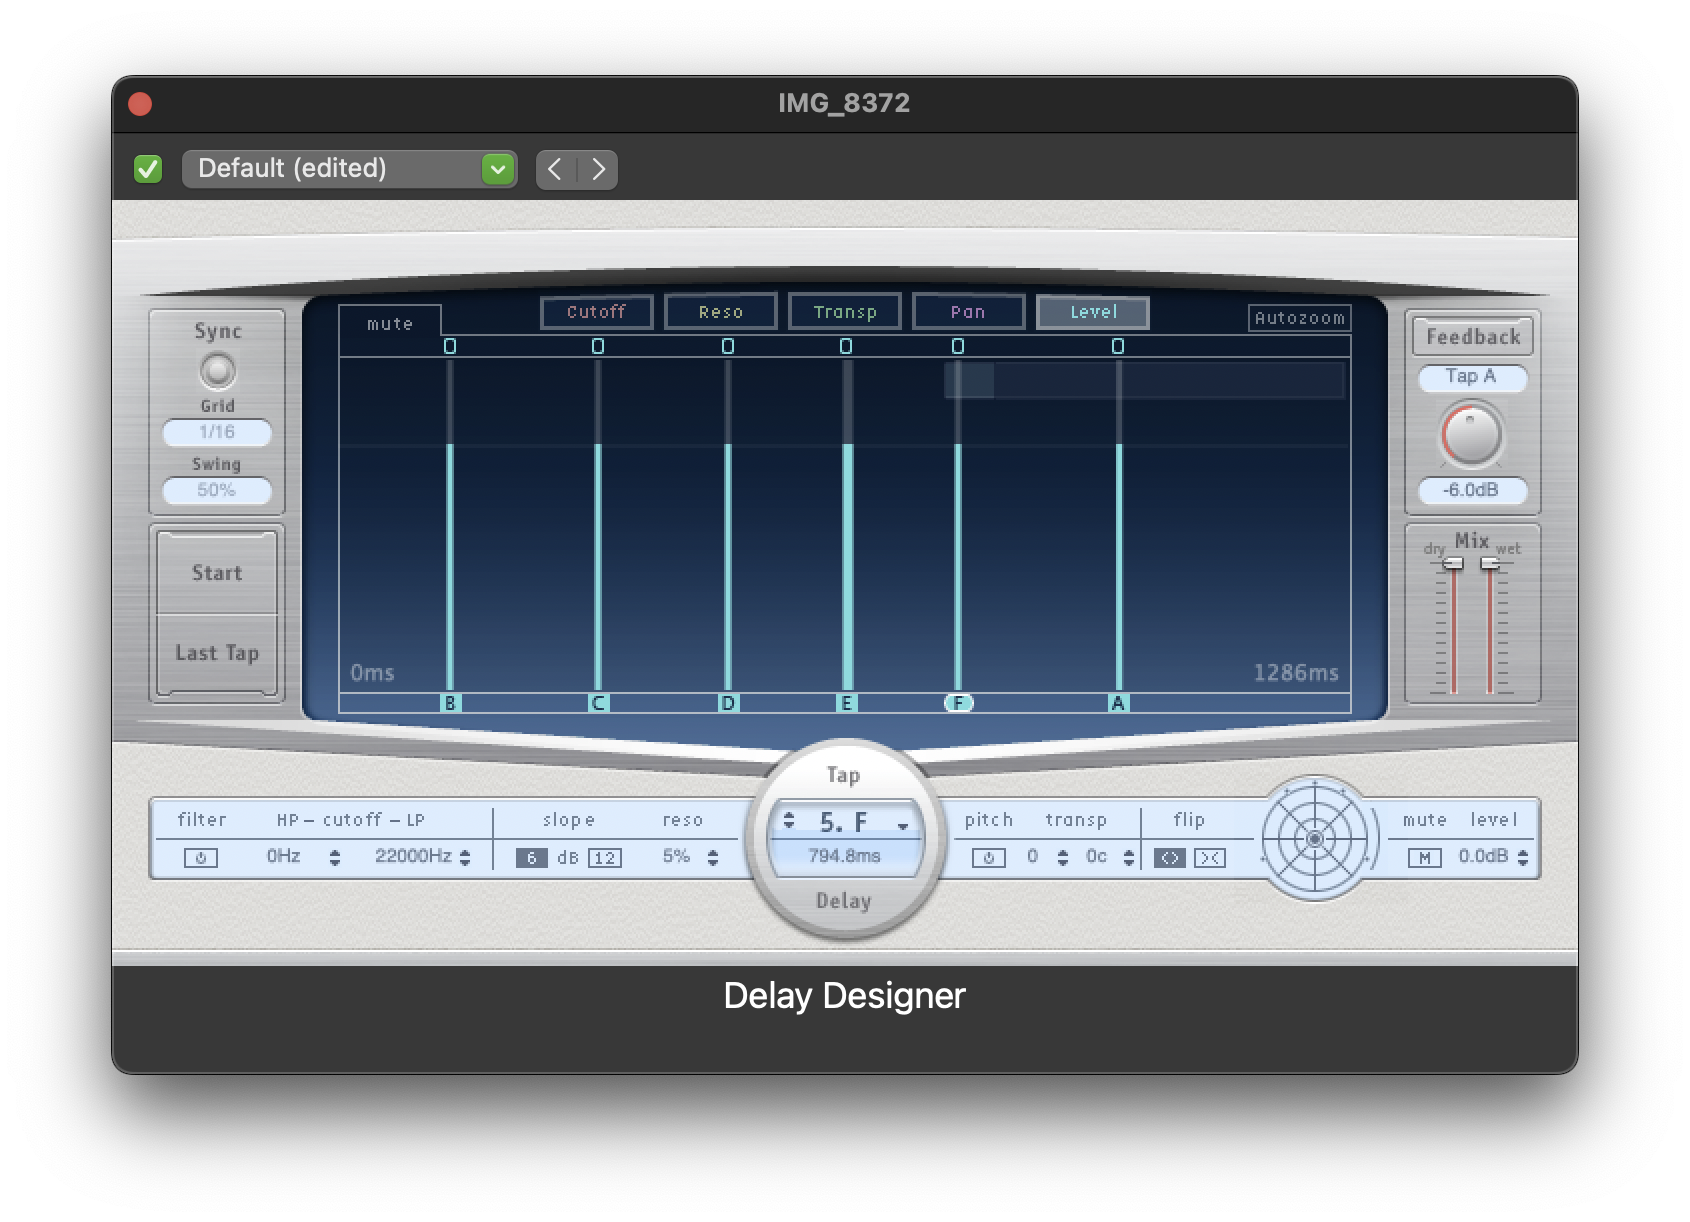This screenshot has height=1222, width=1690.
Task: Click the 794.8ms delay time field
Action: pos(845,857)
